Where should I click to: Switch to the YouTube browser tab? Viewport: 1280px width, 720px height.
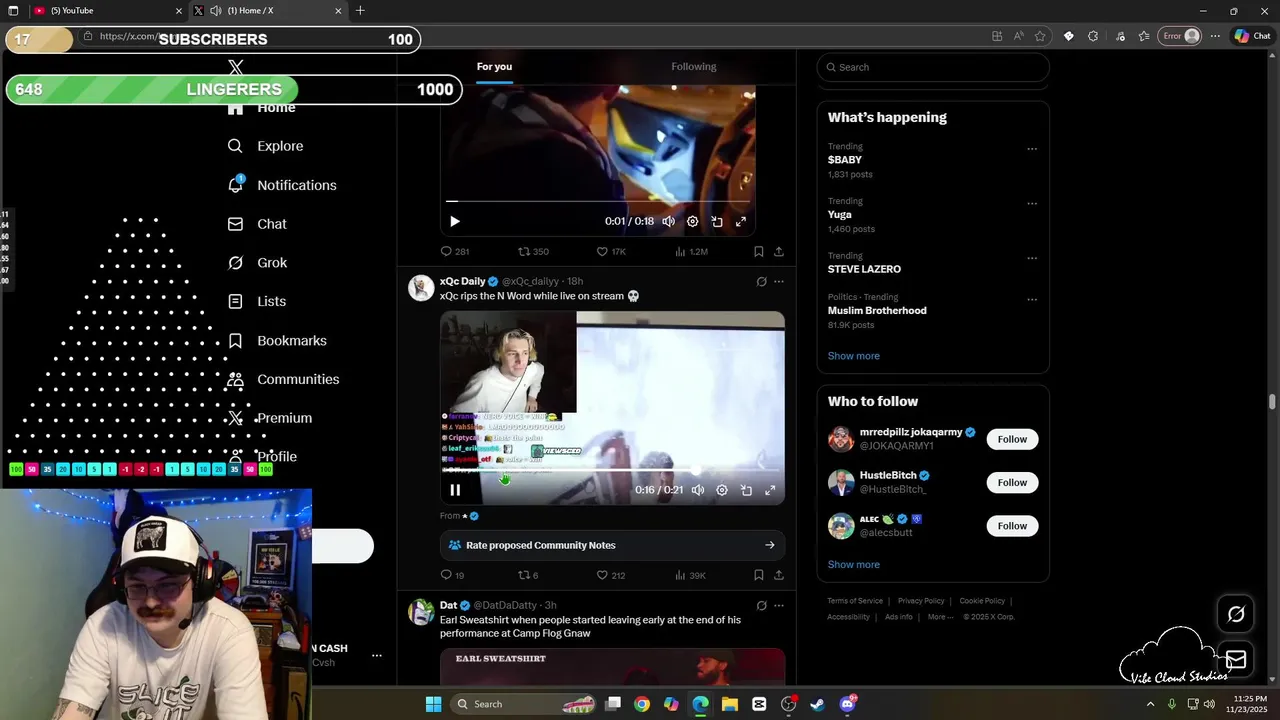click(x=106, y=11)
